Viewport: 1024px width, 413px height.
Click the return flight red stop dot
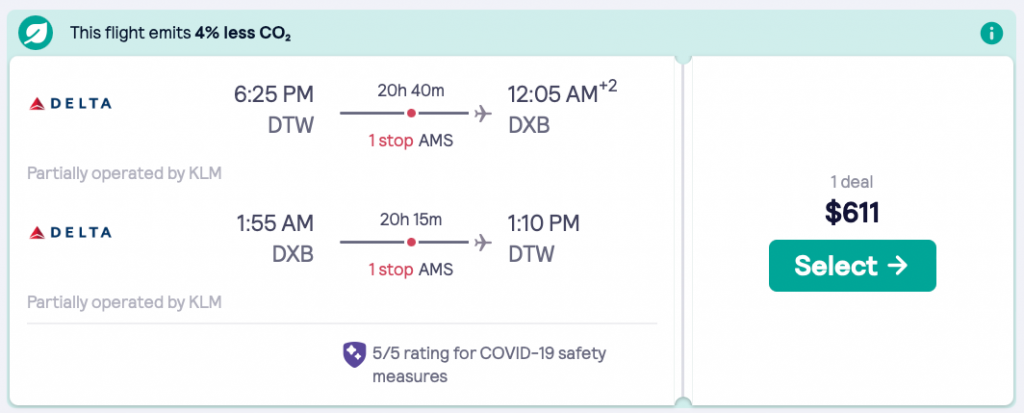(411, 242)
